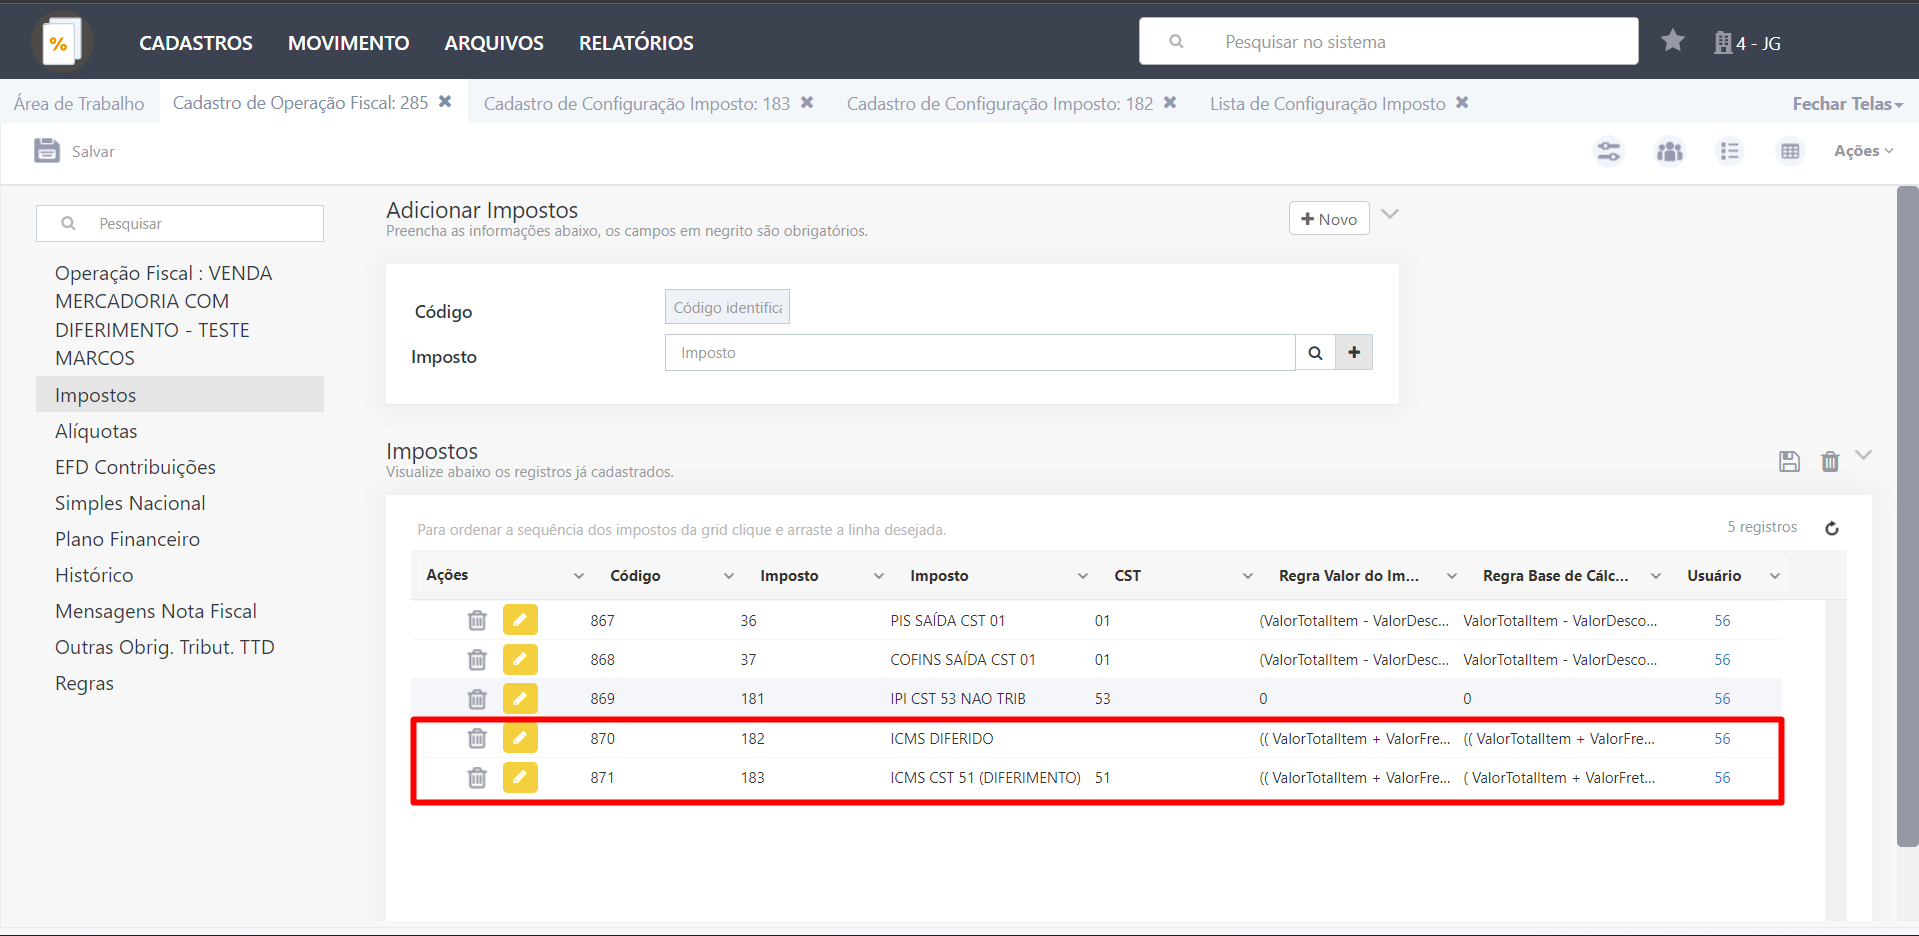Screen dimensions: 1919x936
Task: Open the Código column header dropdown
Action: 729,576
